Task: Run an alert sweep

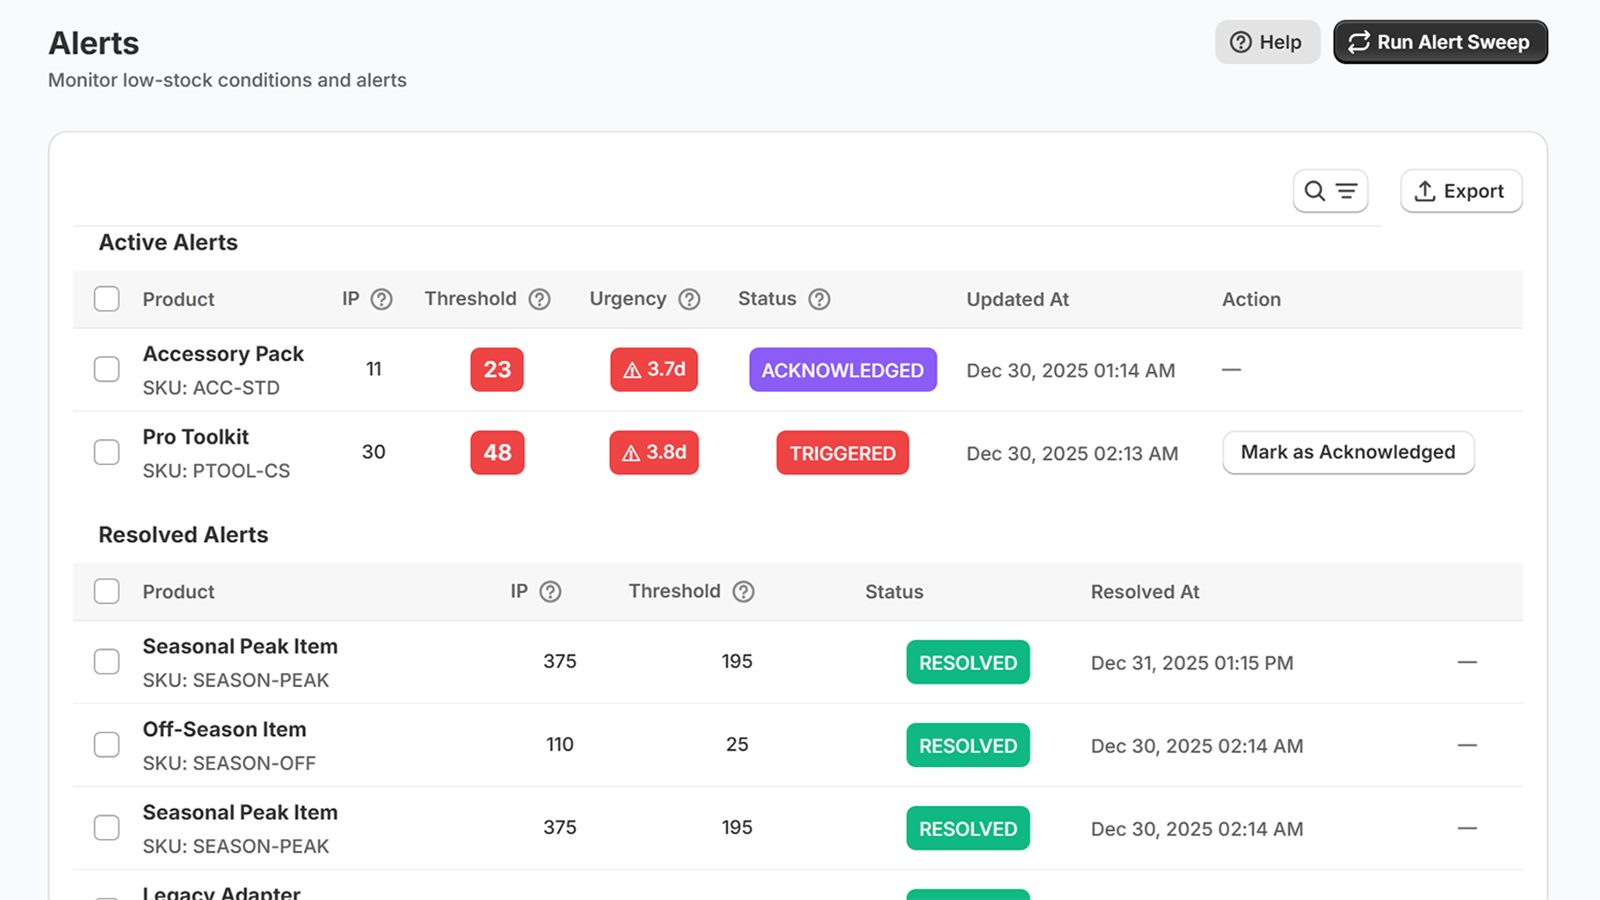Action: tap(1440, 42)
